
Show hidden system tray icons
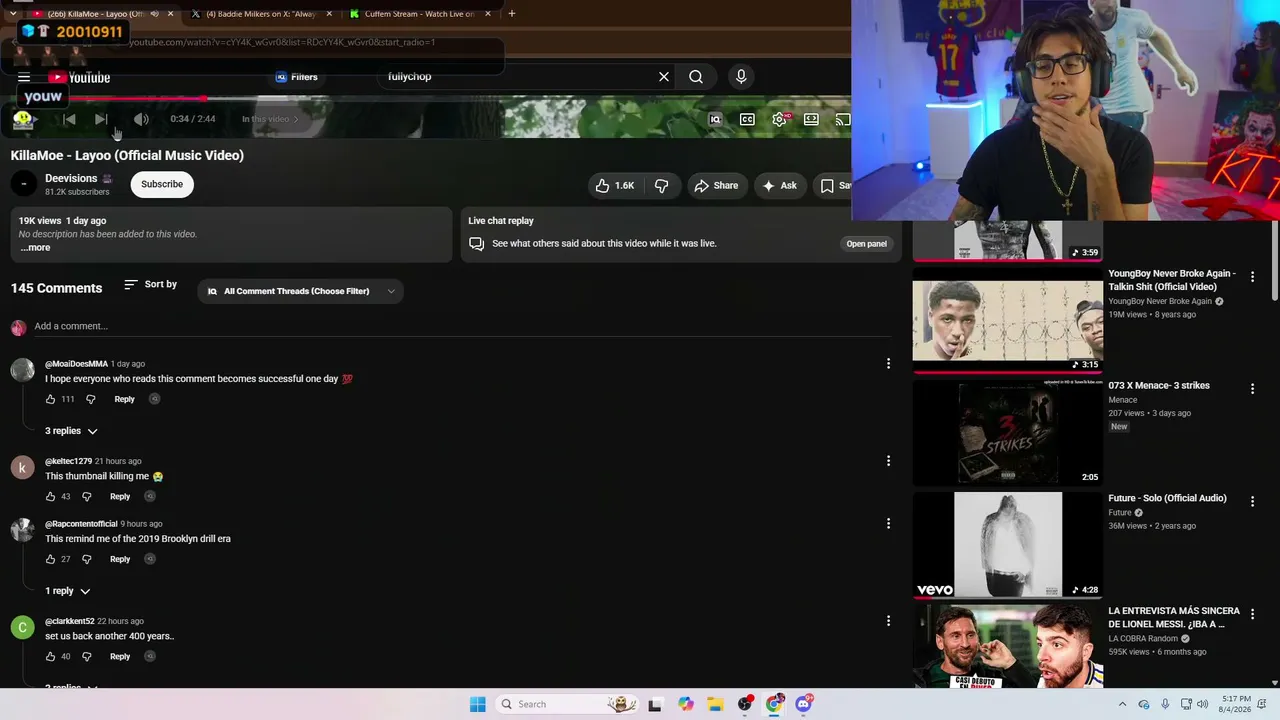(x=1122, y=704)
